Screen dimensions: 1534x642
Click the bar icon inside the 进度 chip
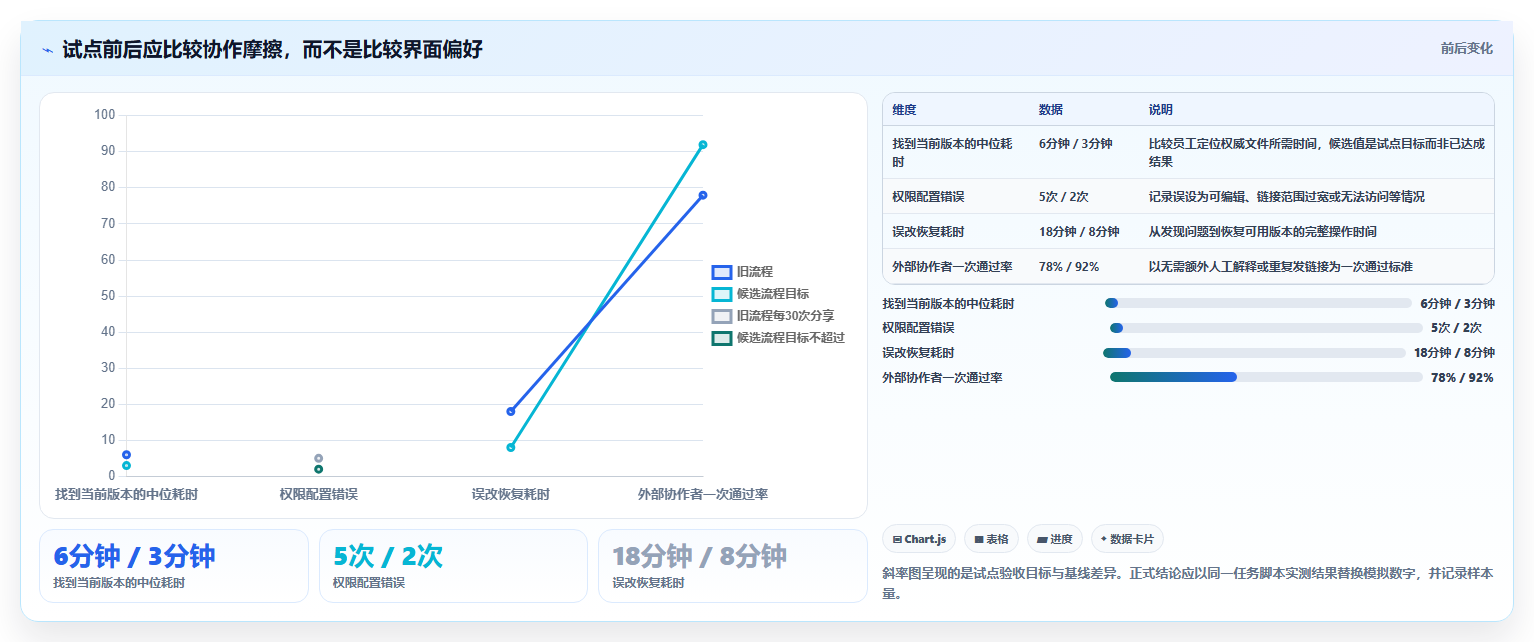click(x=1041, y=540)
